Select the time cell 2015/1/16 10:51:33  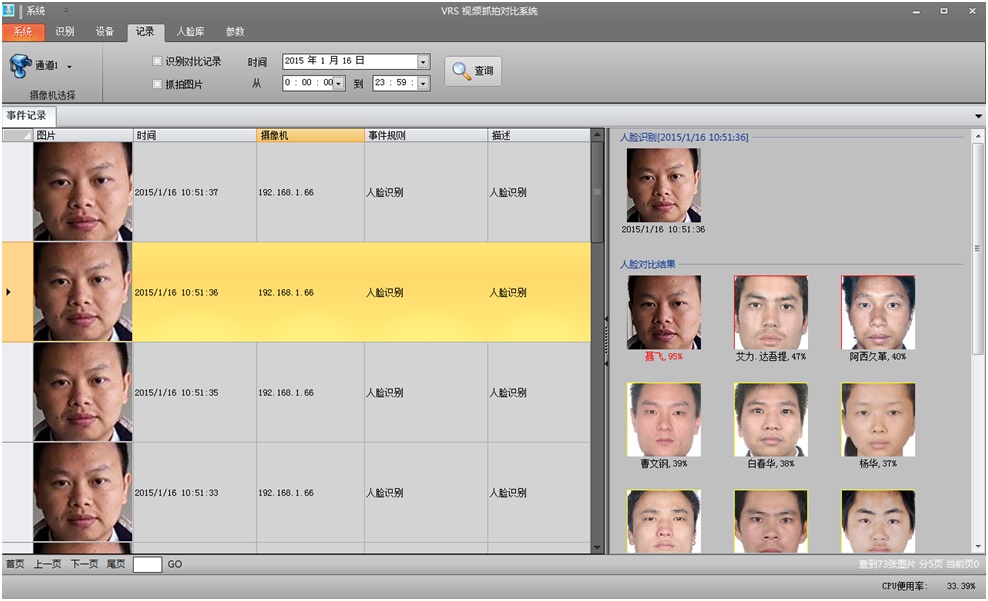coord(195,493)
